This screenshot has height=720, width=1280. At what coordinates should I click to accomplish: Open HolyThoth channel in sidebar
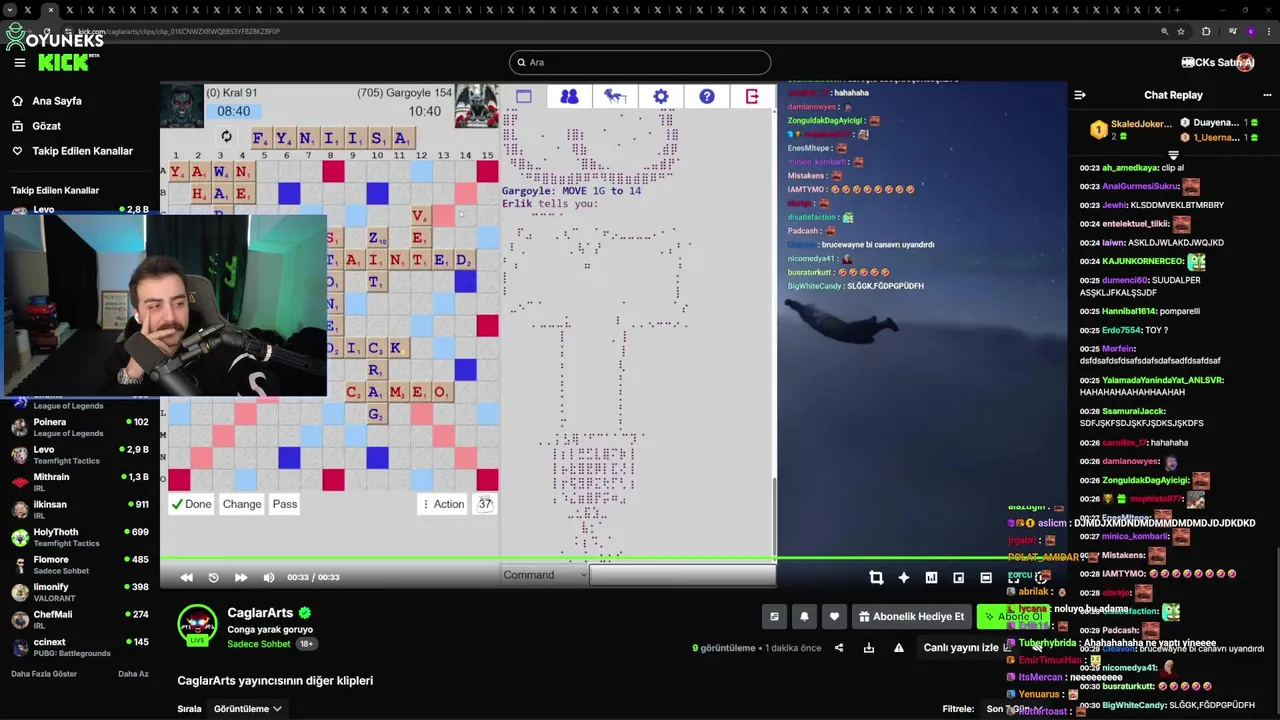(x=79, y=537)
